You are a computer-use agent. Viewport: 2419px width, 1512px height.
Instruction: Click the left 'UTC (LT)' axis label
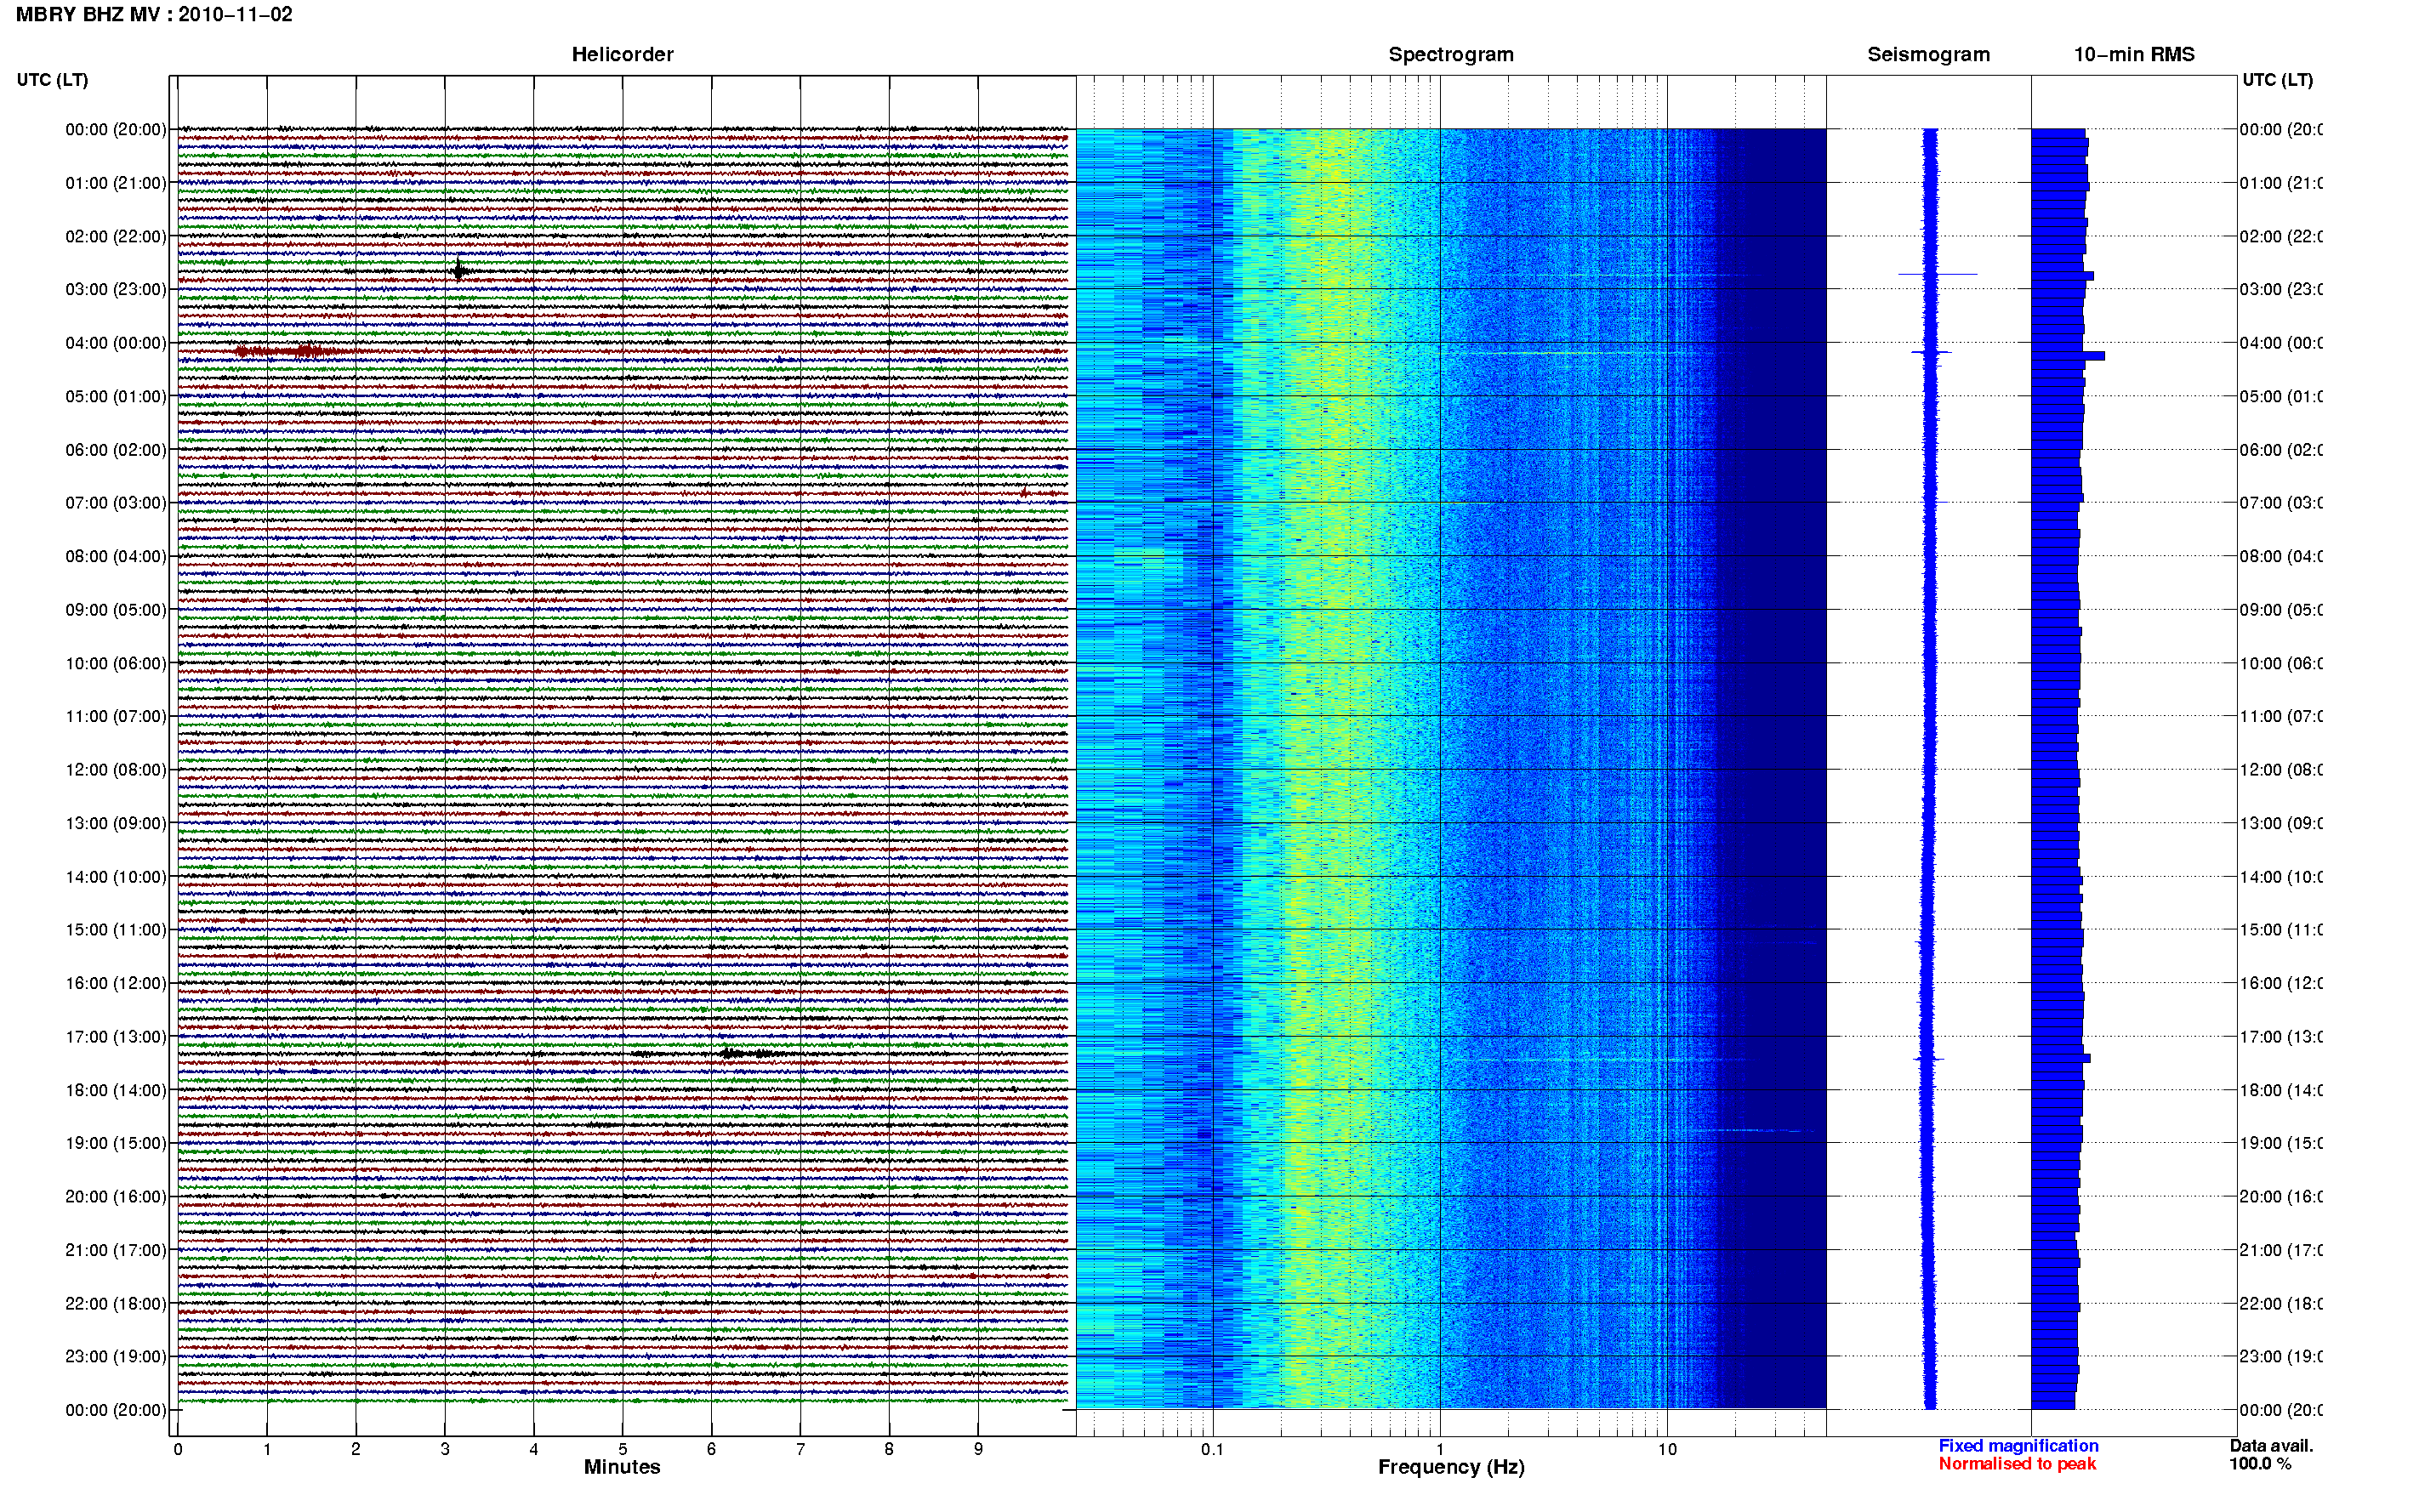52,80
